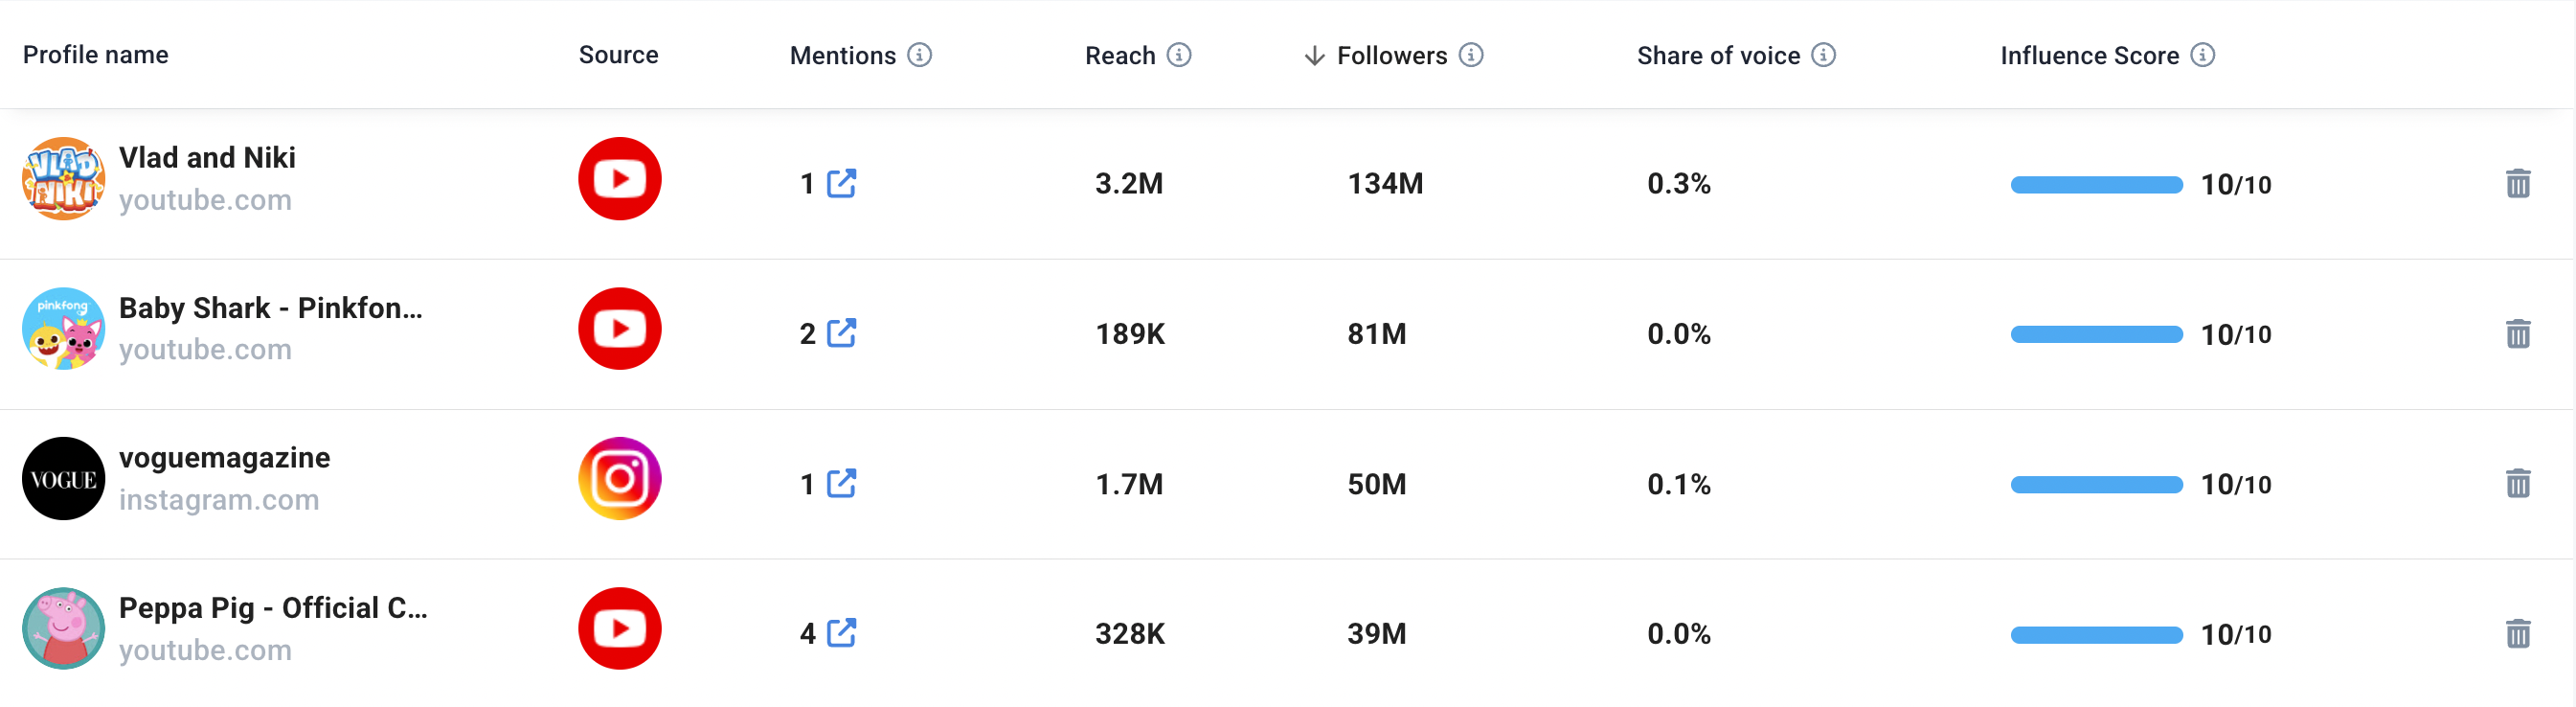Show info for Influence Score column
2576x707 pixels.
[2202, 55]
